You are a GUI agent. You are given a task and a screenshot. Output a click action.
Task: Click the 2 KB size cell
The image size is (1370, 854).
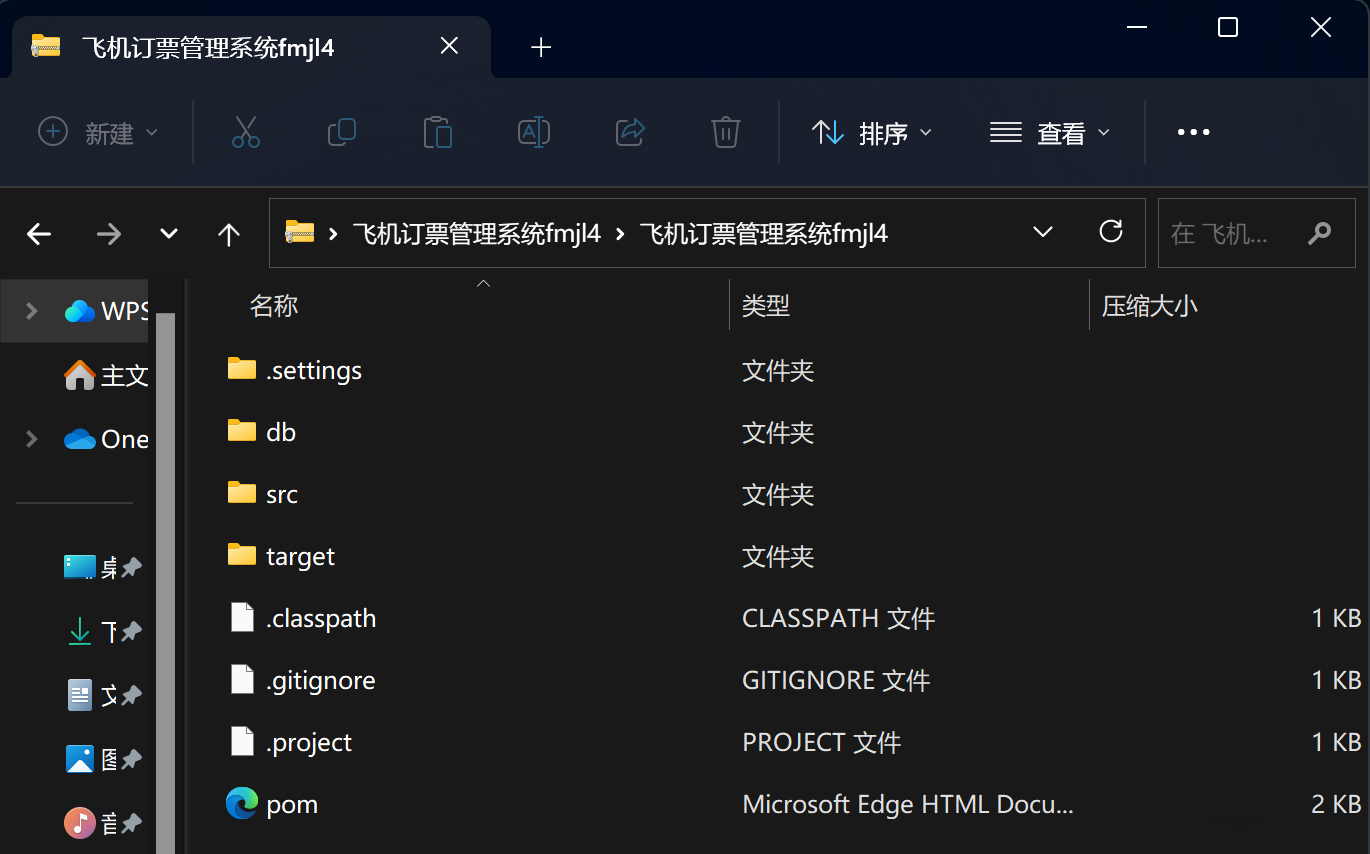click(1336, 804)
